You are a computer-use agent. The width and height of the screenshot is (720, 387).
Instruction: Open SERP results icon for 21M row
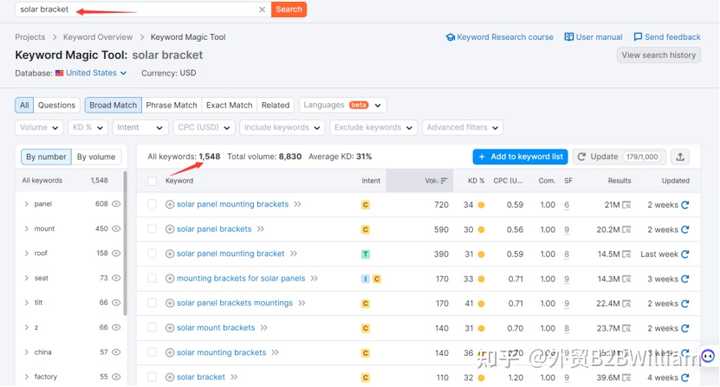627,205
